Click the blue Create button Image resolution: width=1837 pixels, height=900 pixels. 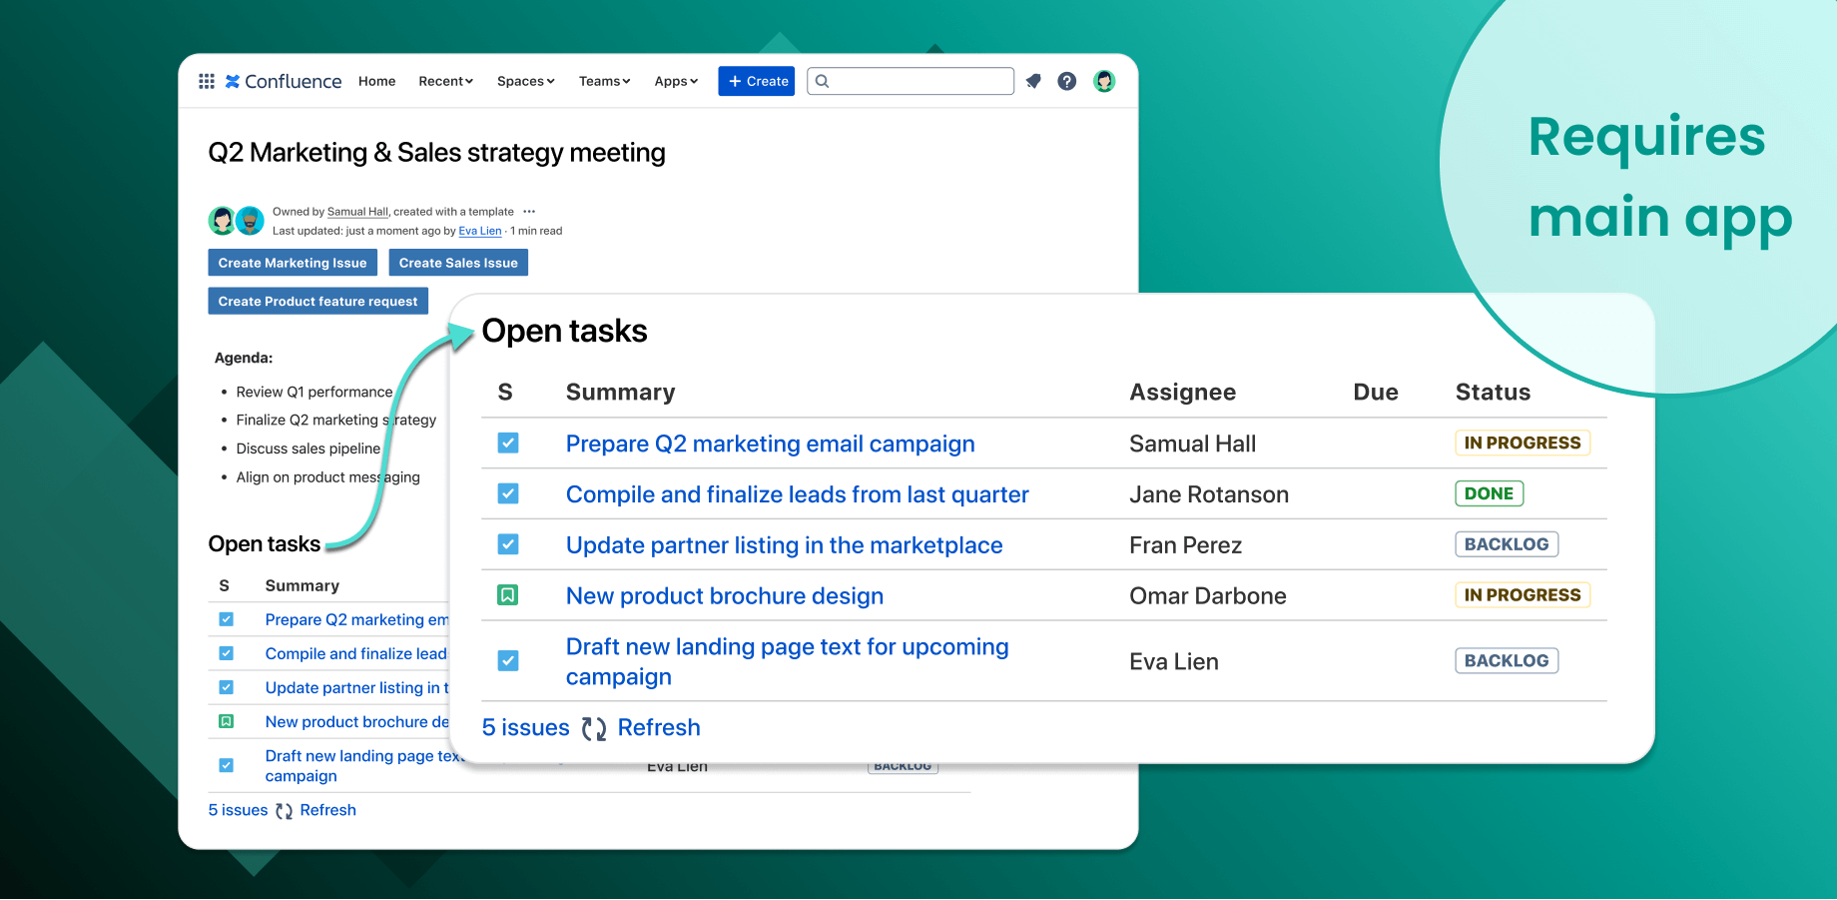pyautogui.click(x=756, y=81)
